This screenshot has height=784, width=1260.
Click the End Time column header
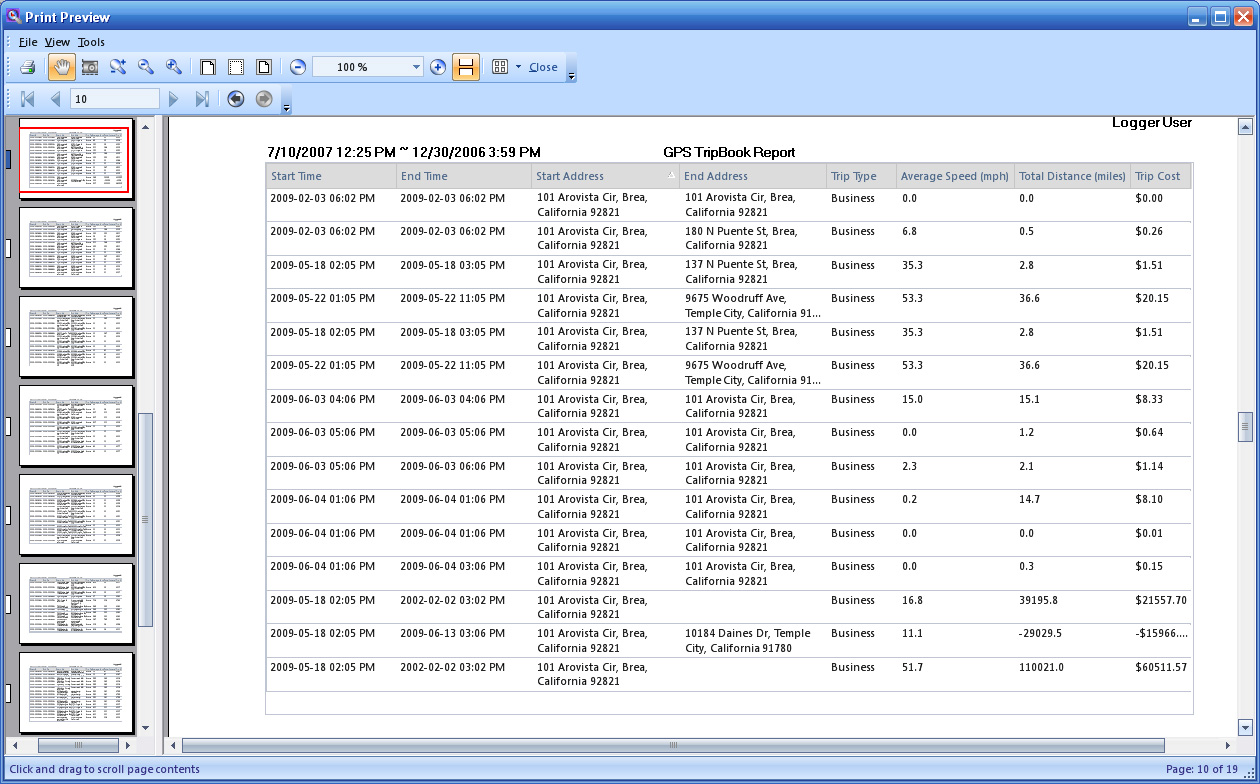464,176
